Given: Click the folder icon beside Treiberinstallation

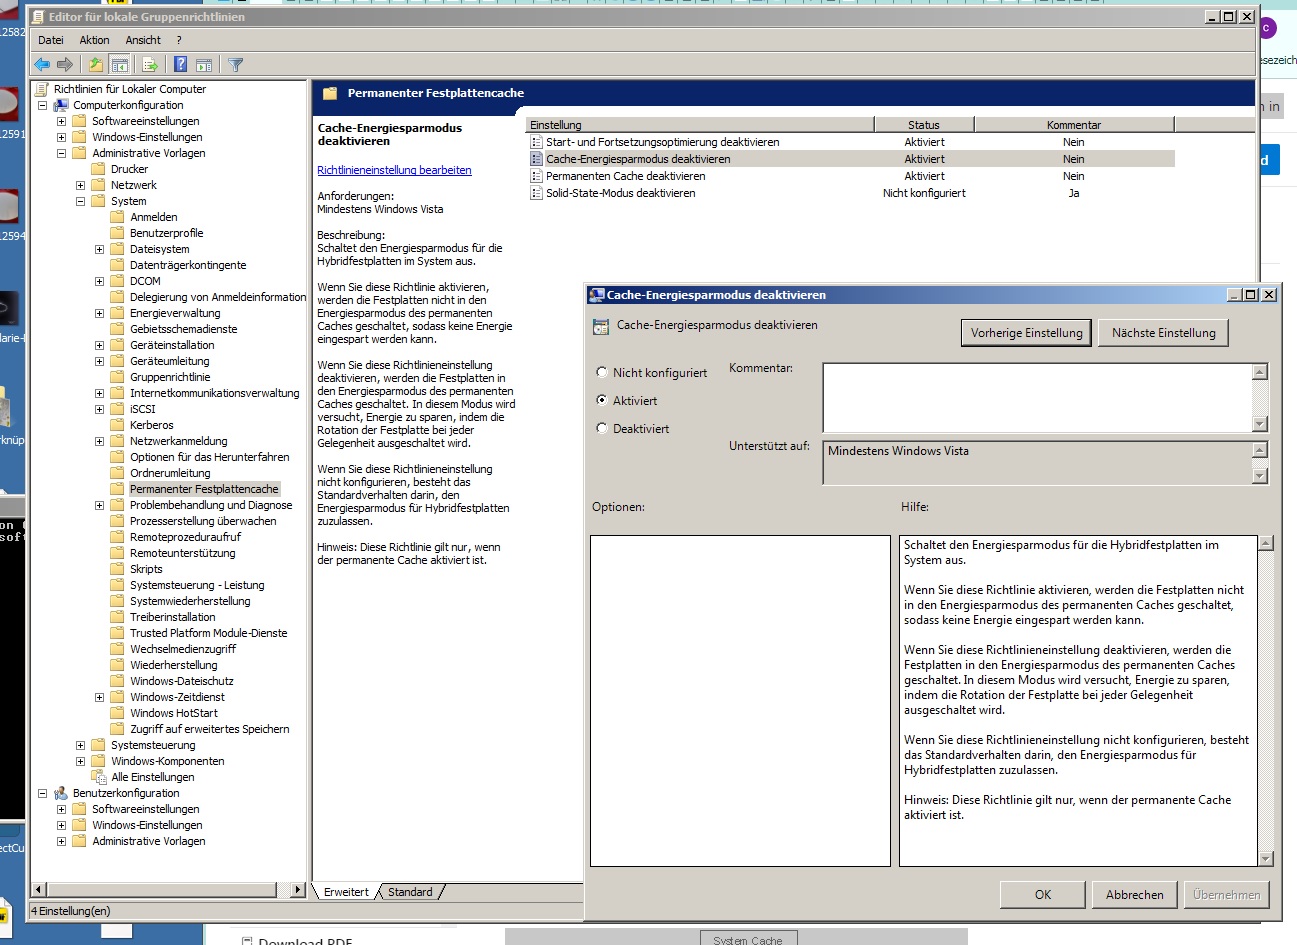Looking at the screenshot, I should tap(117, 617).
